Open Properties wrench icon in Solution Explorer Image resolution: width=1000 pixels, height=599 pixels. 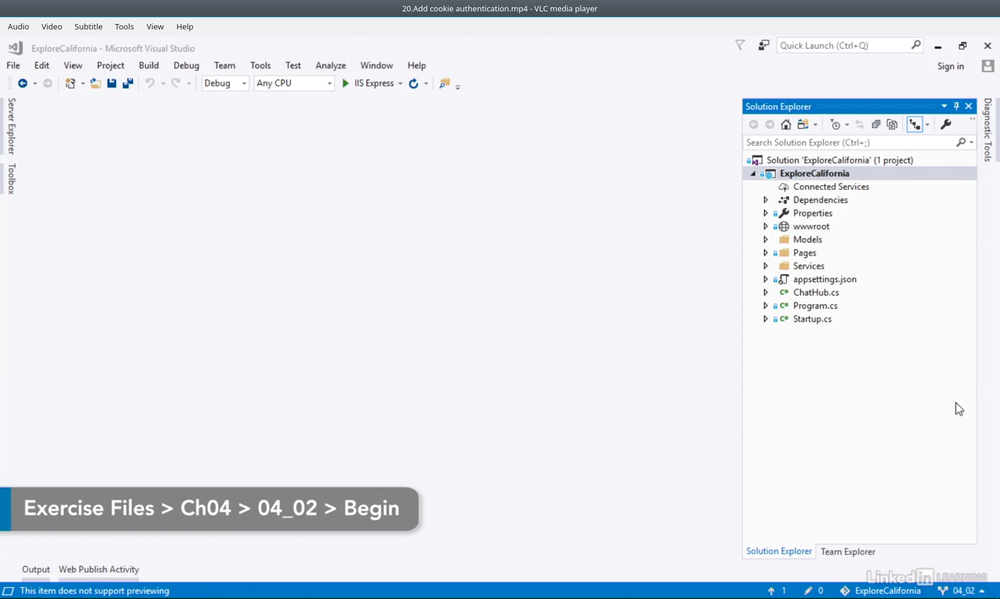946,124
